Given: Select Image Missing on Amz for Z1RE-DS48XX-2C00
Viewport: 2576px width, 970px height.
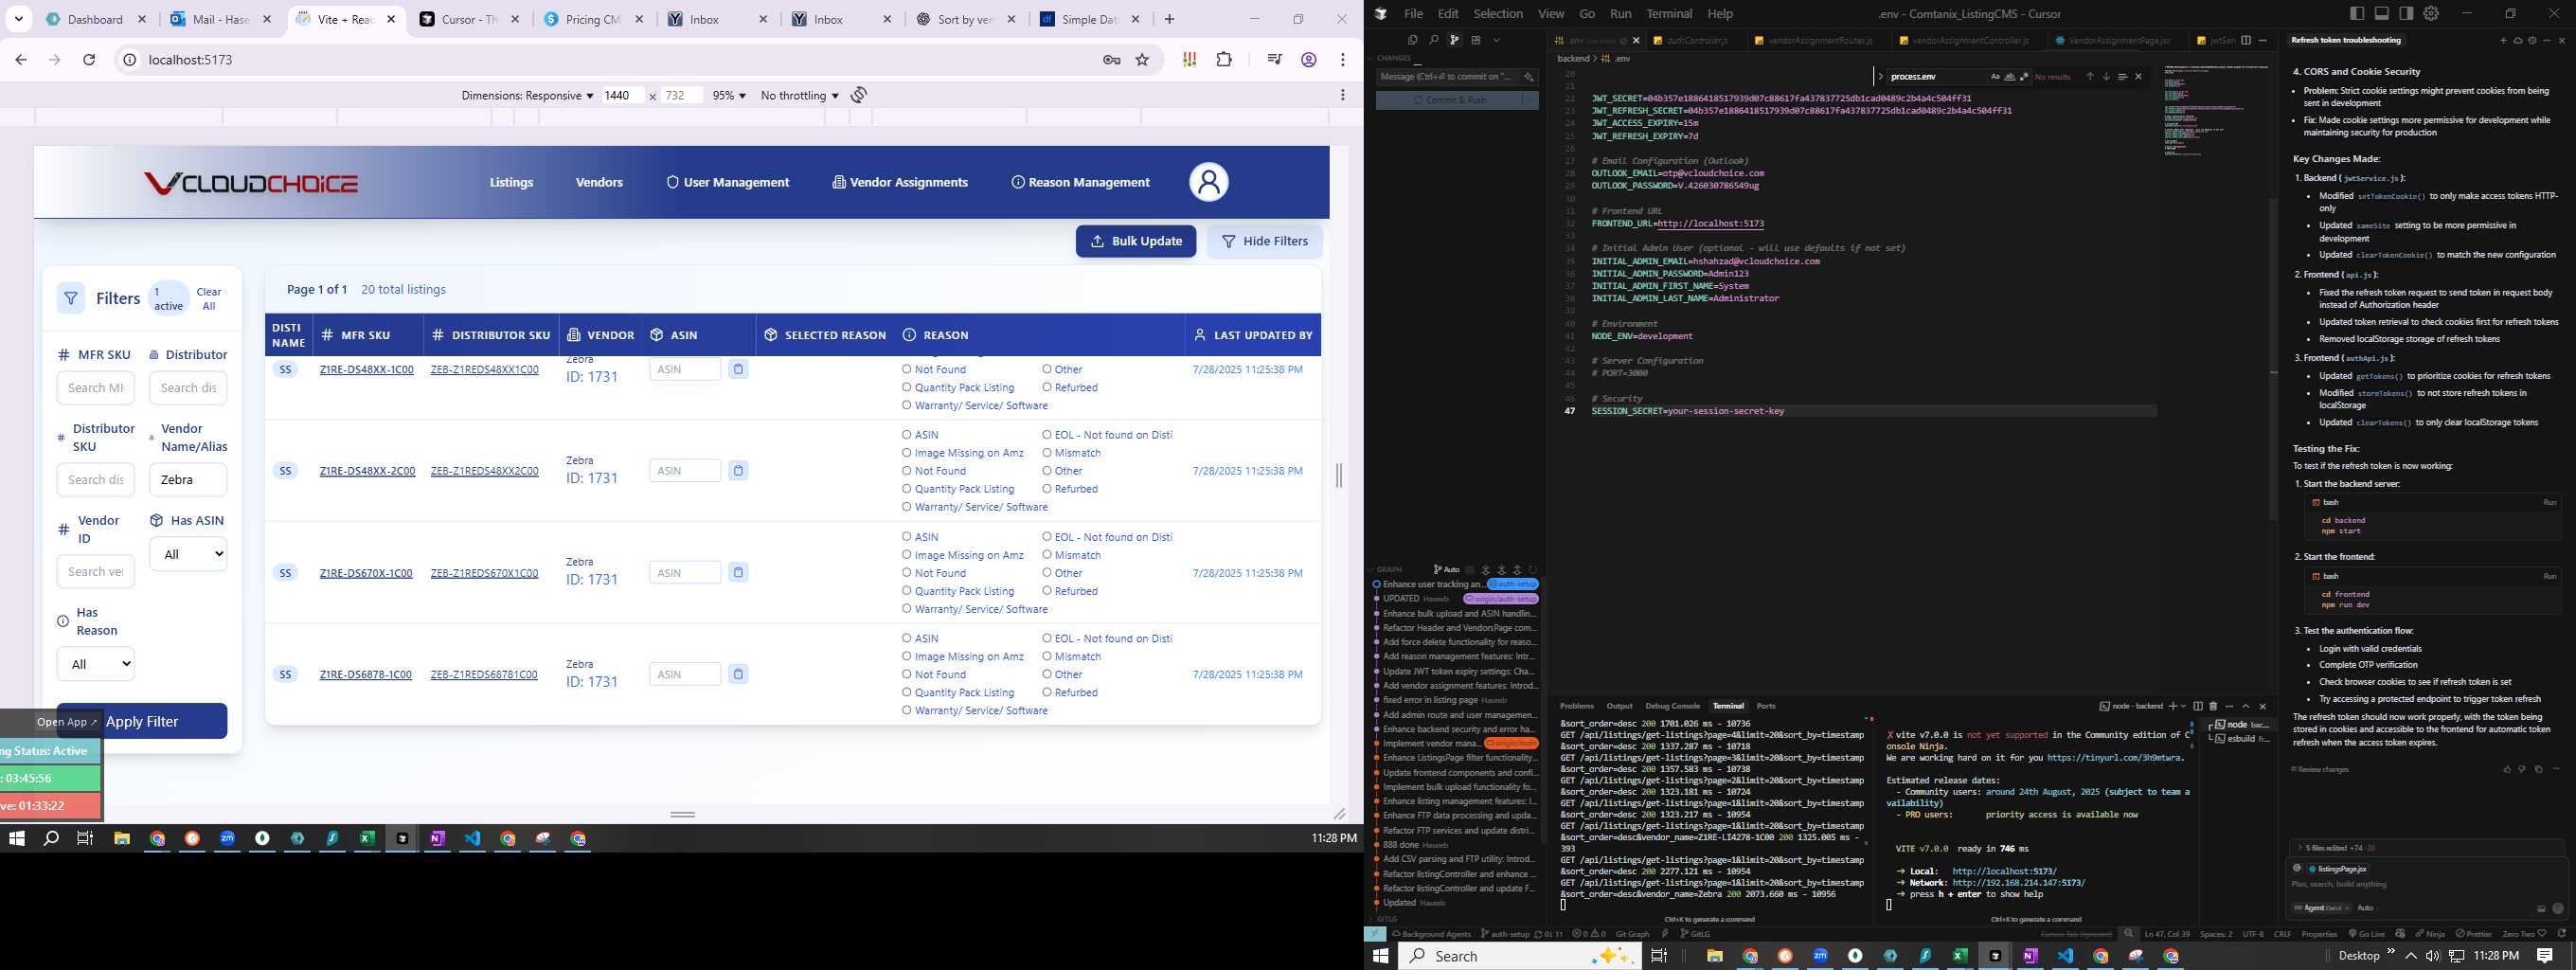Looking at the screenshot, I should click(x=906, y=453).
